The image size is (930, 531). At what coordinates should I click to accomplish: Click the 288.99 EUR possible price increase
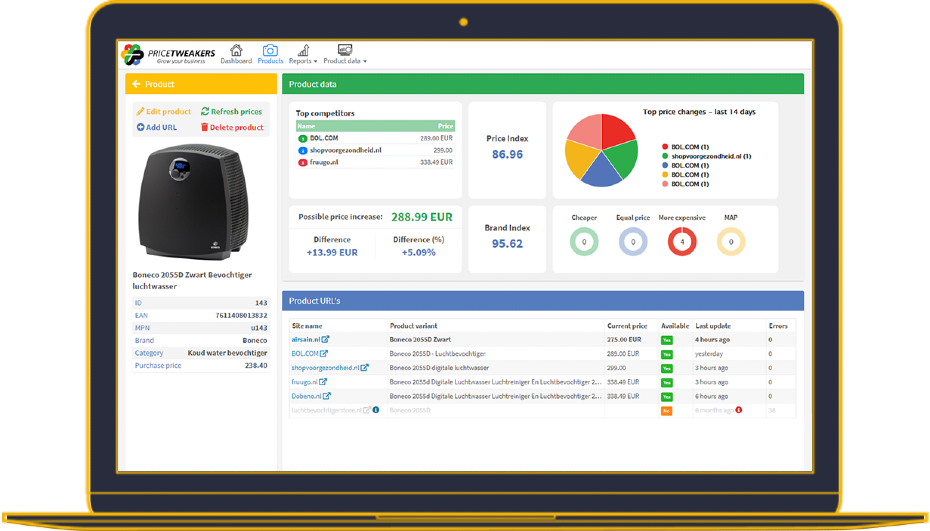[422, 217]
